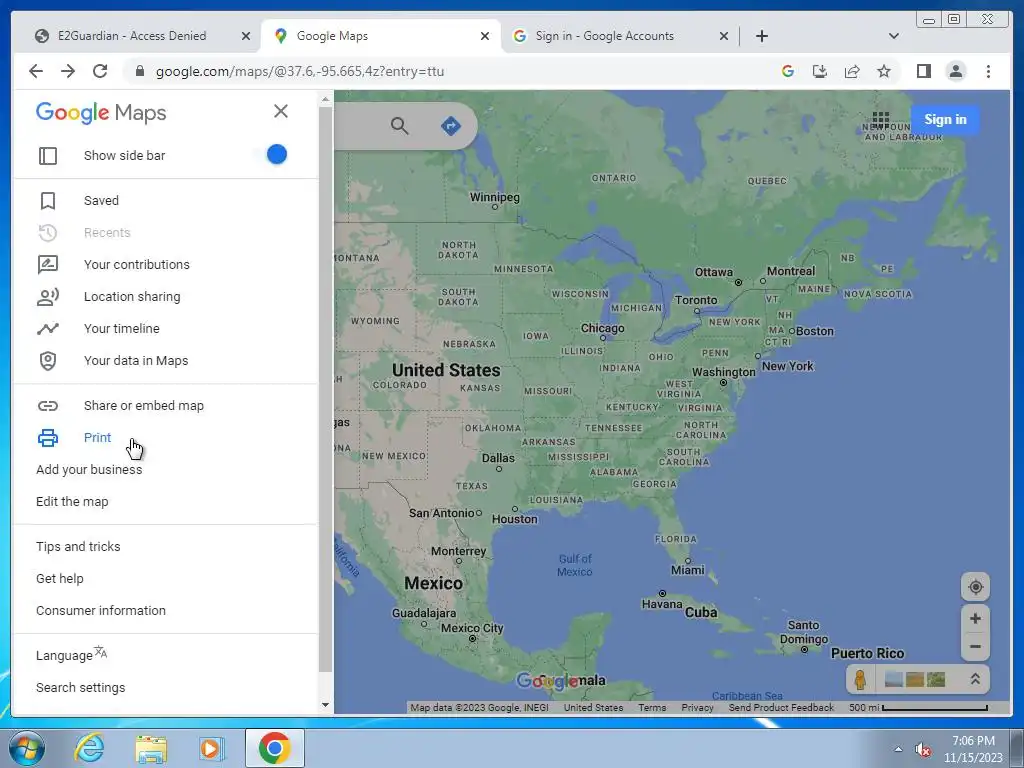This screenshot has width=1024, height=768.
Task: Expand the map layers chevron
Action: (974, 679)
